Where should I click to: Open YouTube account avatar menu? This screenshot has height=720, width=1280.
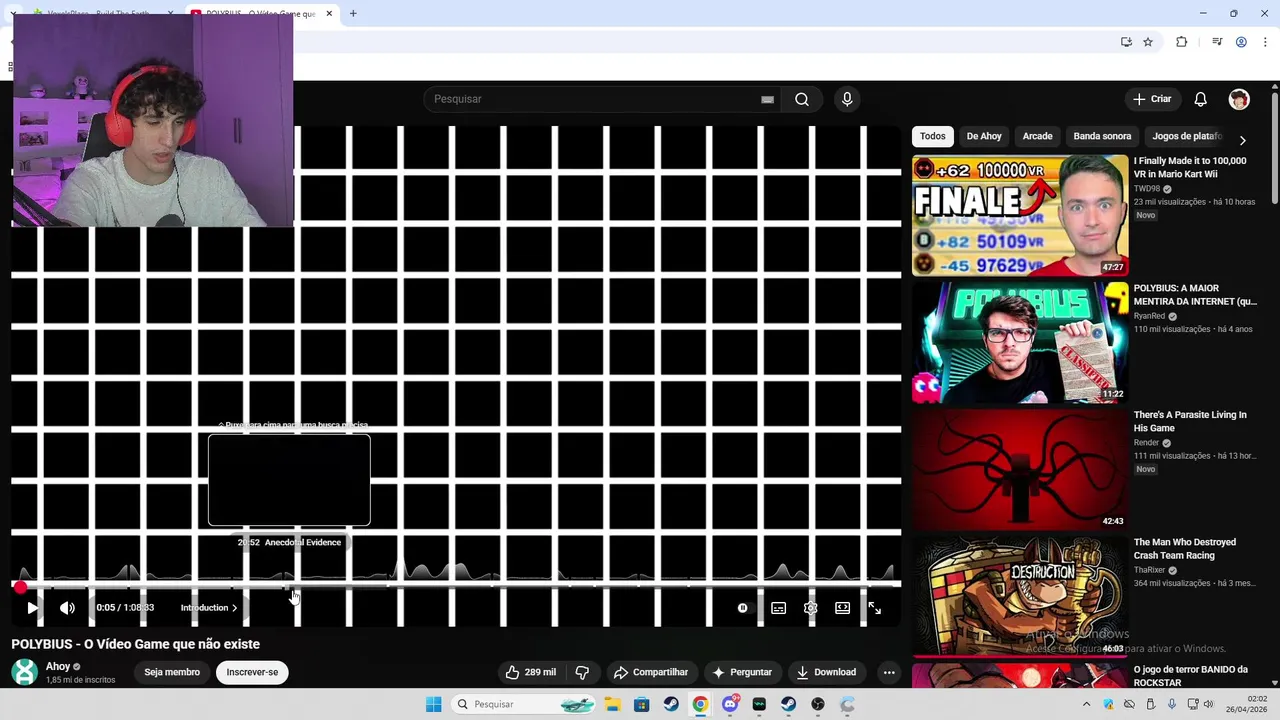pos(1239,99)
